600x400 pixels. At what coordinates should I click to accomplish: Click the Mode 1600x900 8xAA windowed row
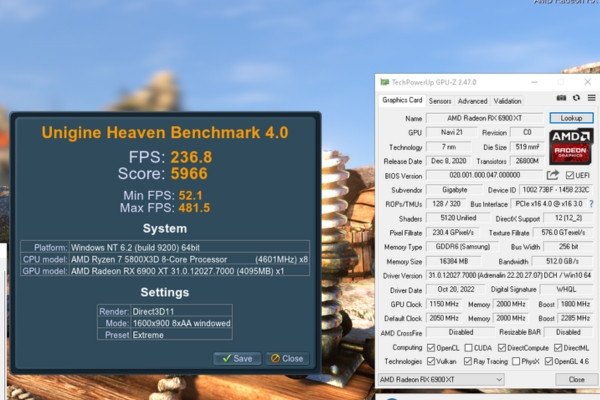coord(165,323)
